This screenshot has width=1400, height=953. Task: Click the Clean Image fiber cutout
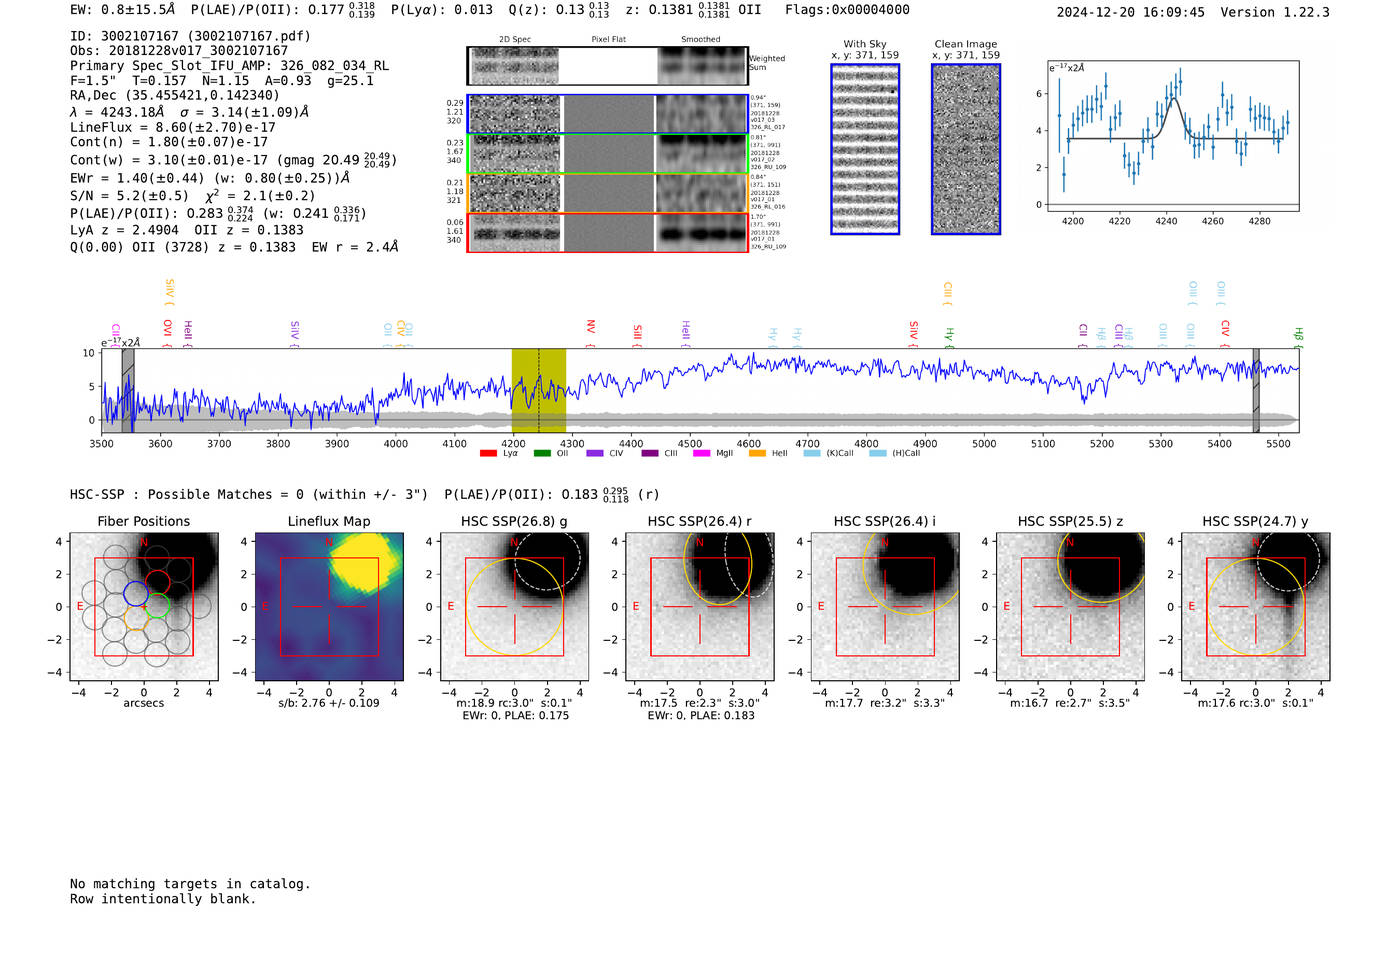click(966, 149)
